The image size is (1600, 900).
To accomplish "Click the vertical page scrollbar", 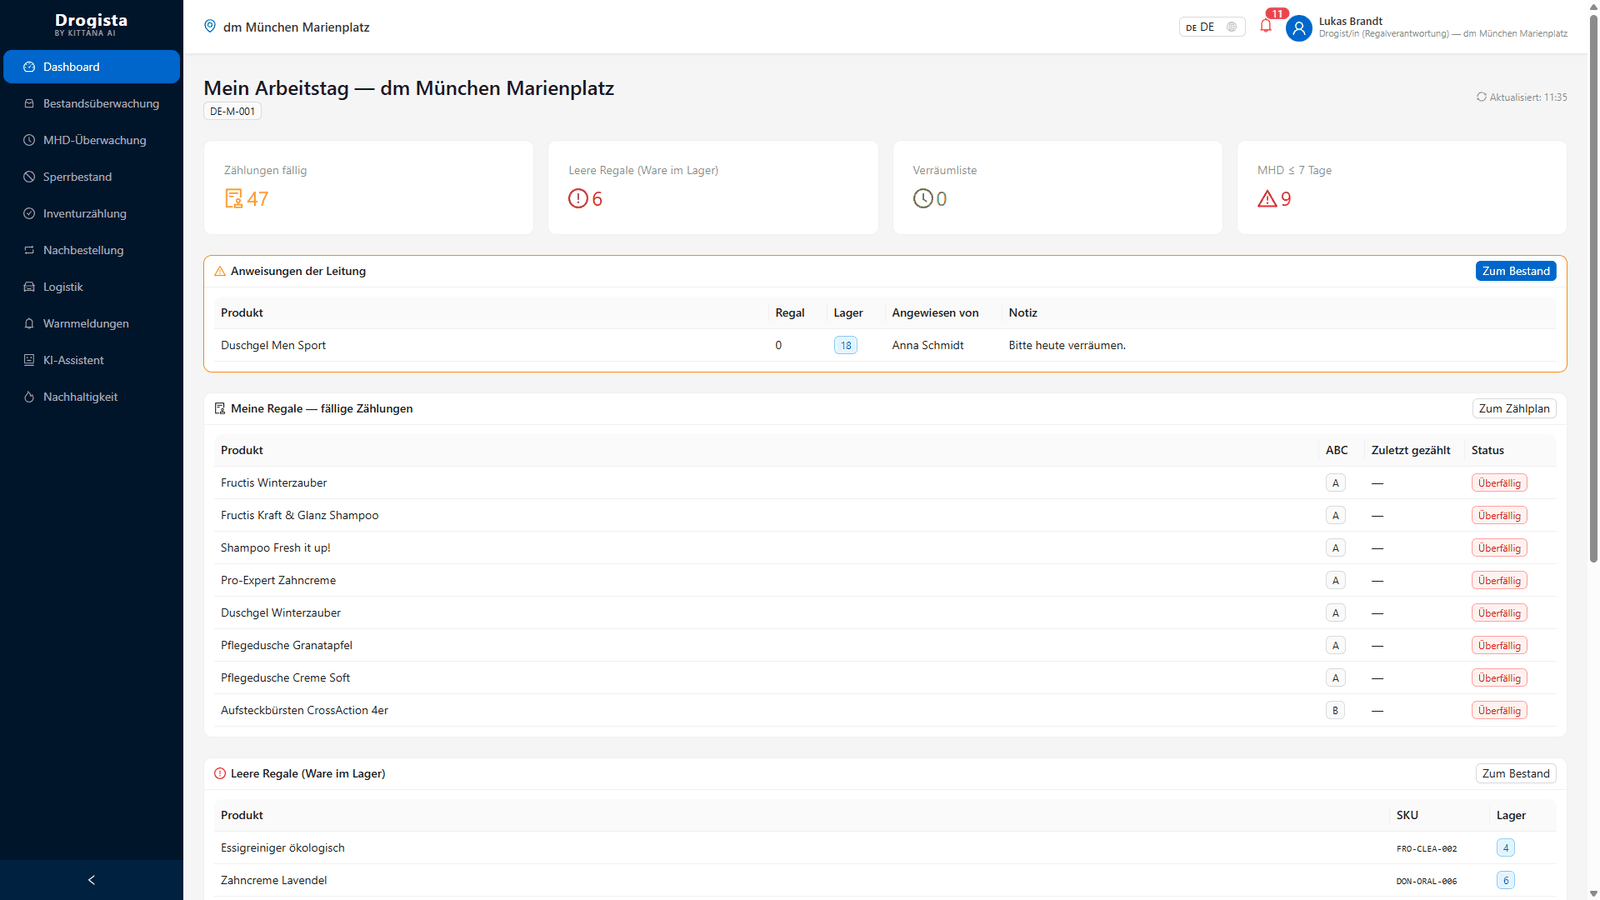I will pyautogui.click(x=1594, y=290).
